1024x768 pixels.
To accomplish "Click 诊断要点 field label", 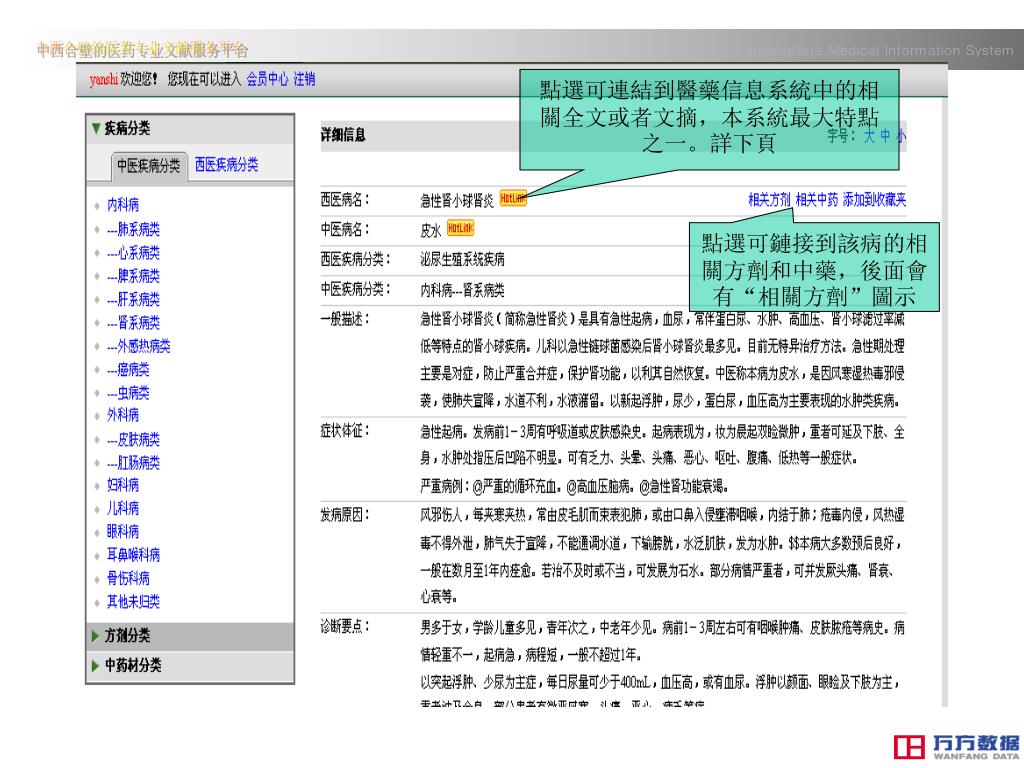I will click(345, 627).
